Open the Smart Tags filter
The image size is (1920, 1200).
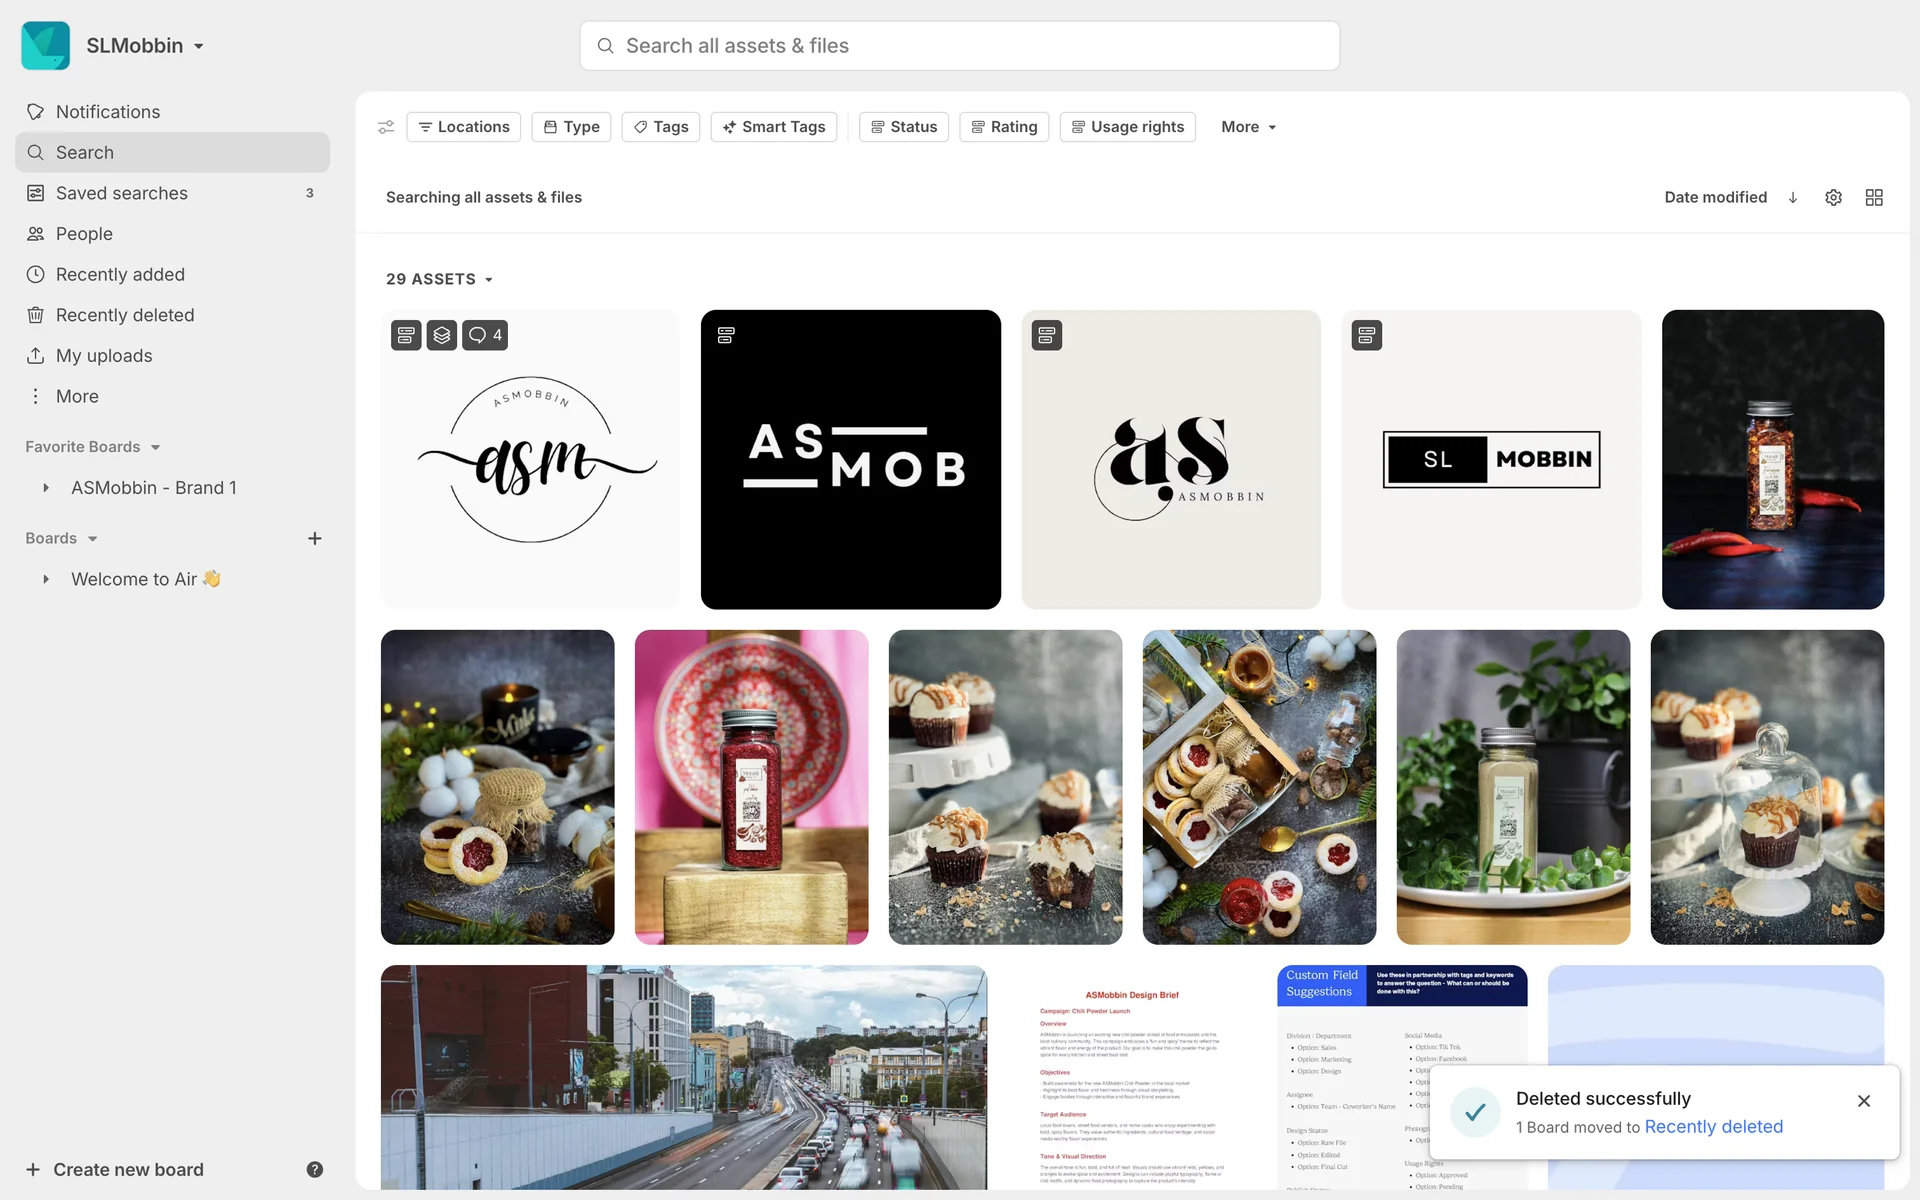point(774,127)
